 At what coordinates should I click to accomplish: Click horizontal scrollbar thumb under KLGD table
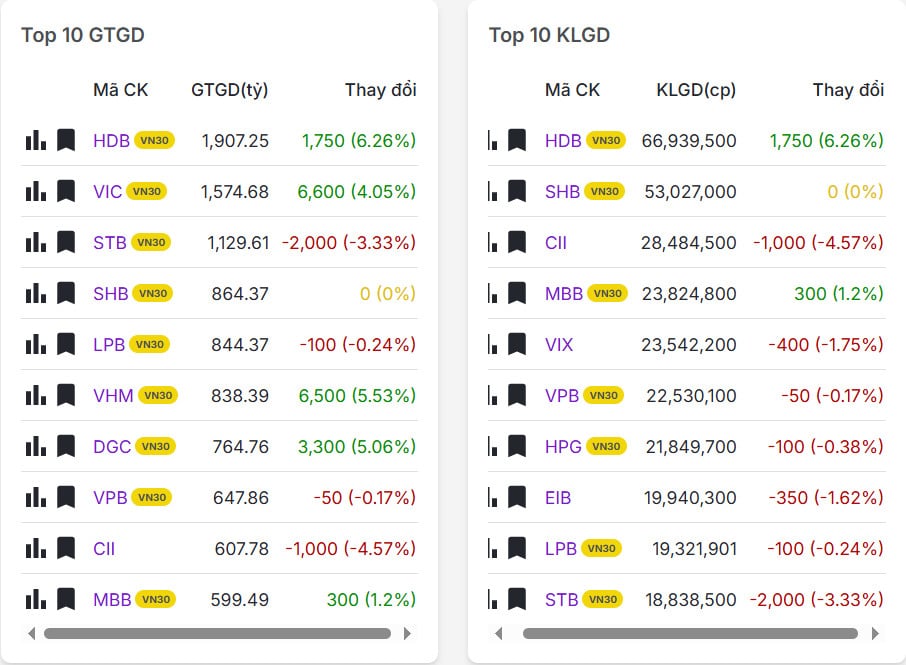point(690,633)
